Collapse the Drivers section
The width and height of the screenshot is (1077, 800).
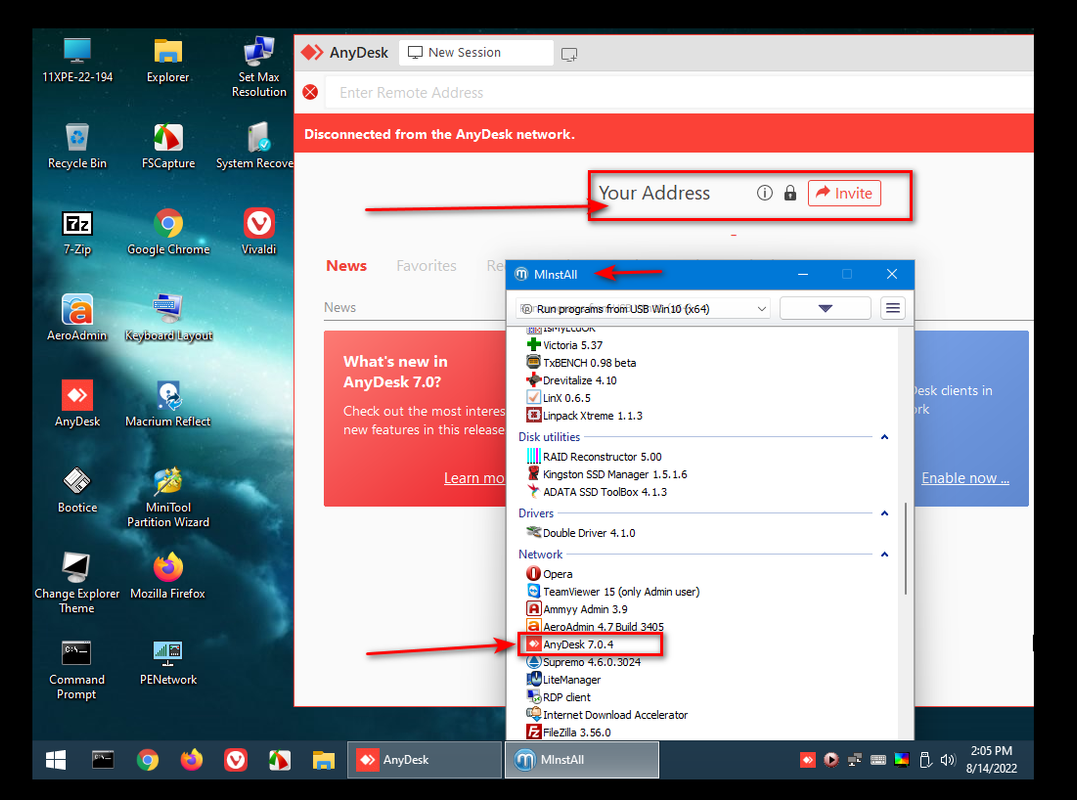[885, 513]
